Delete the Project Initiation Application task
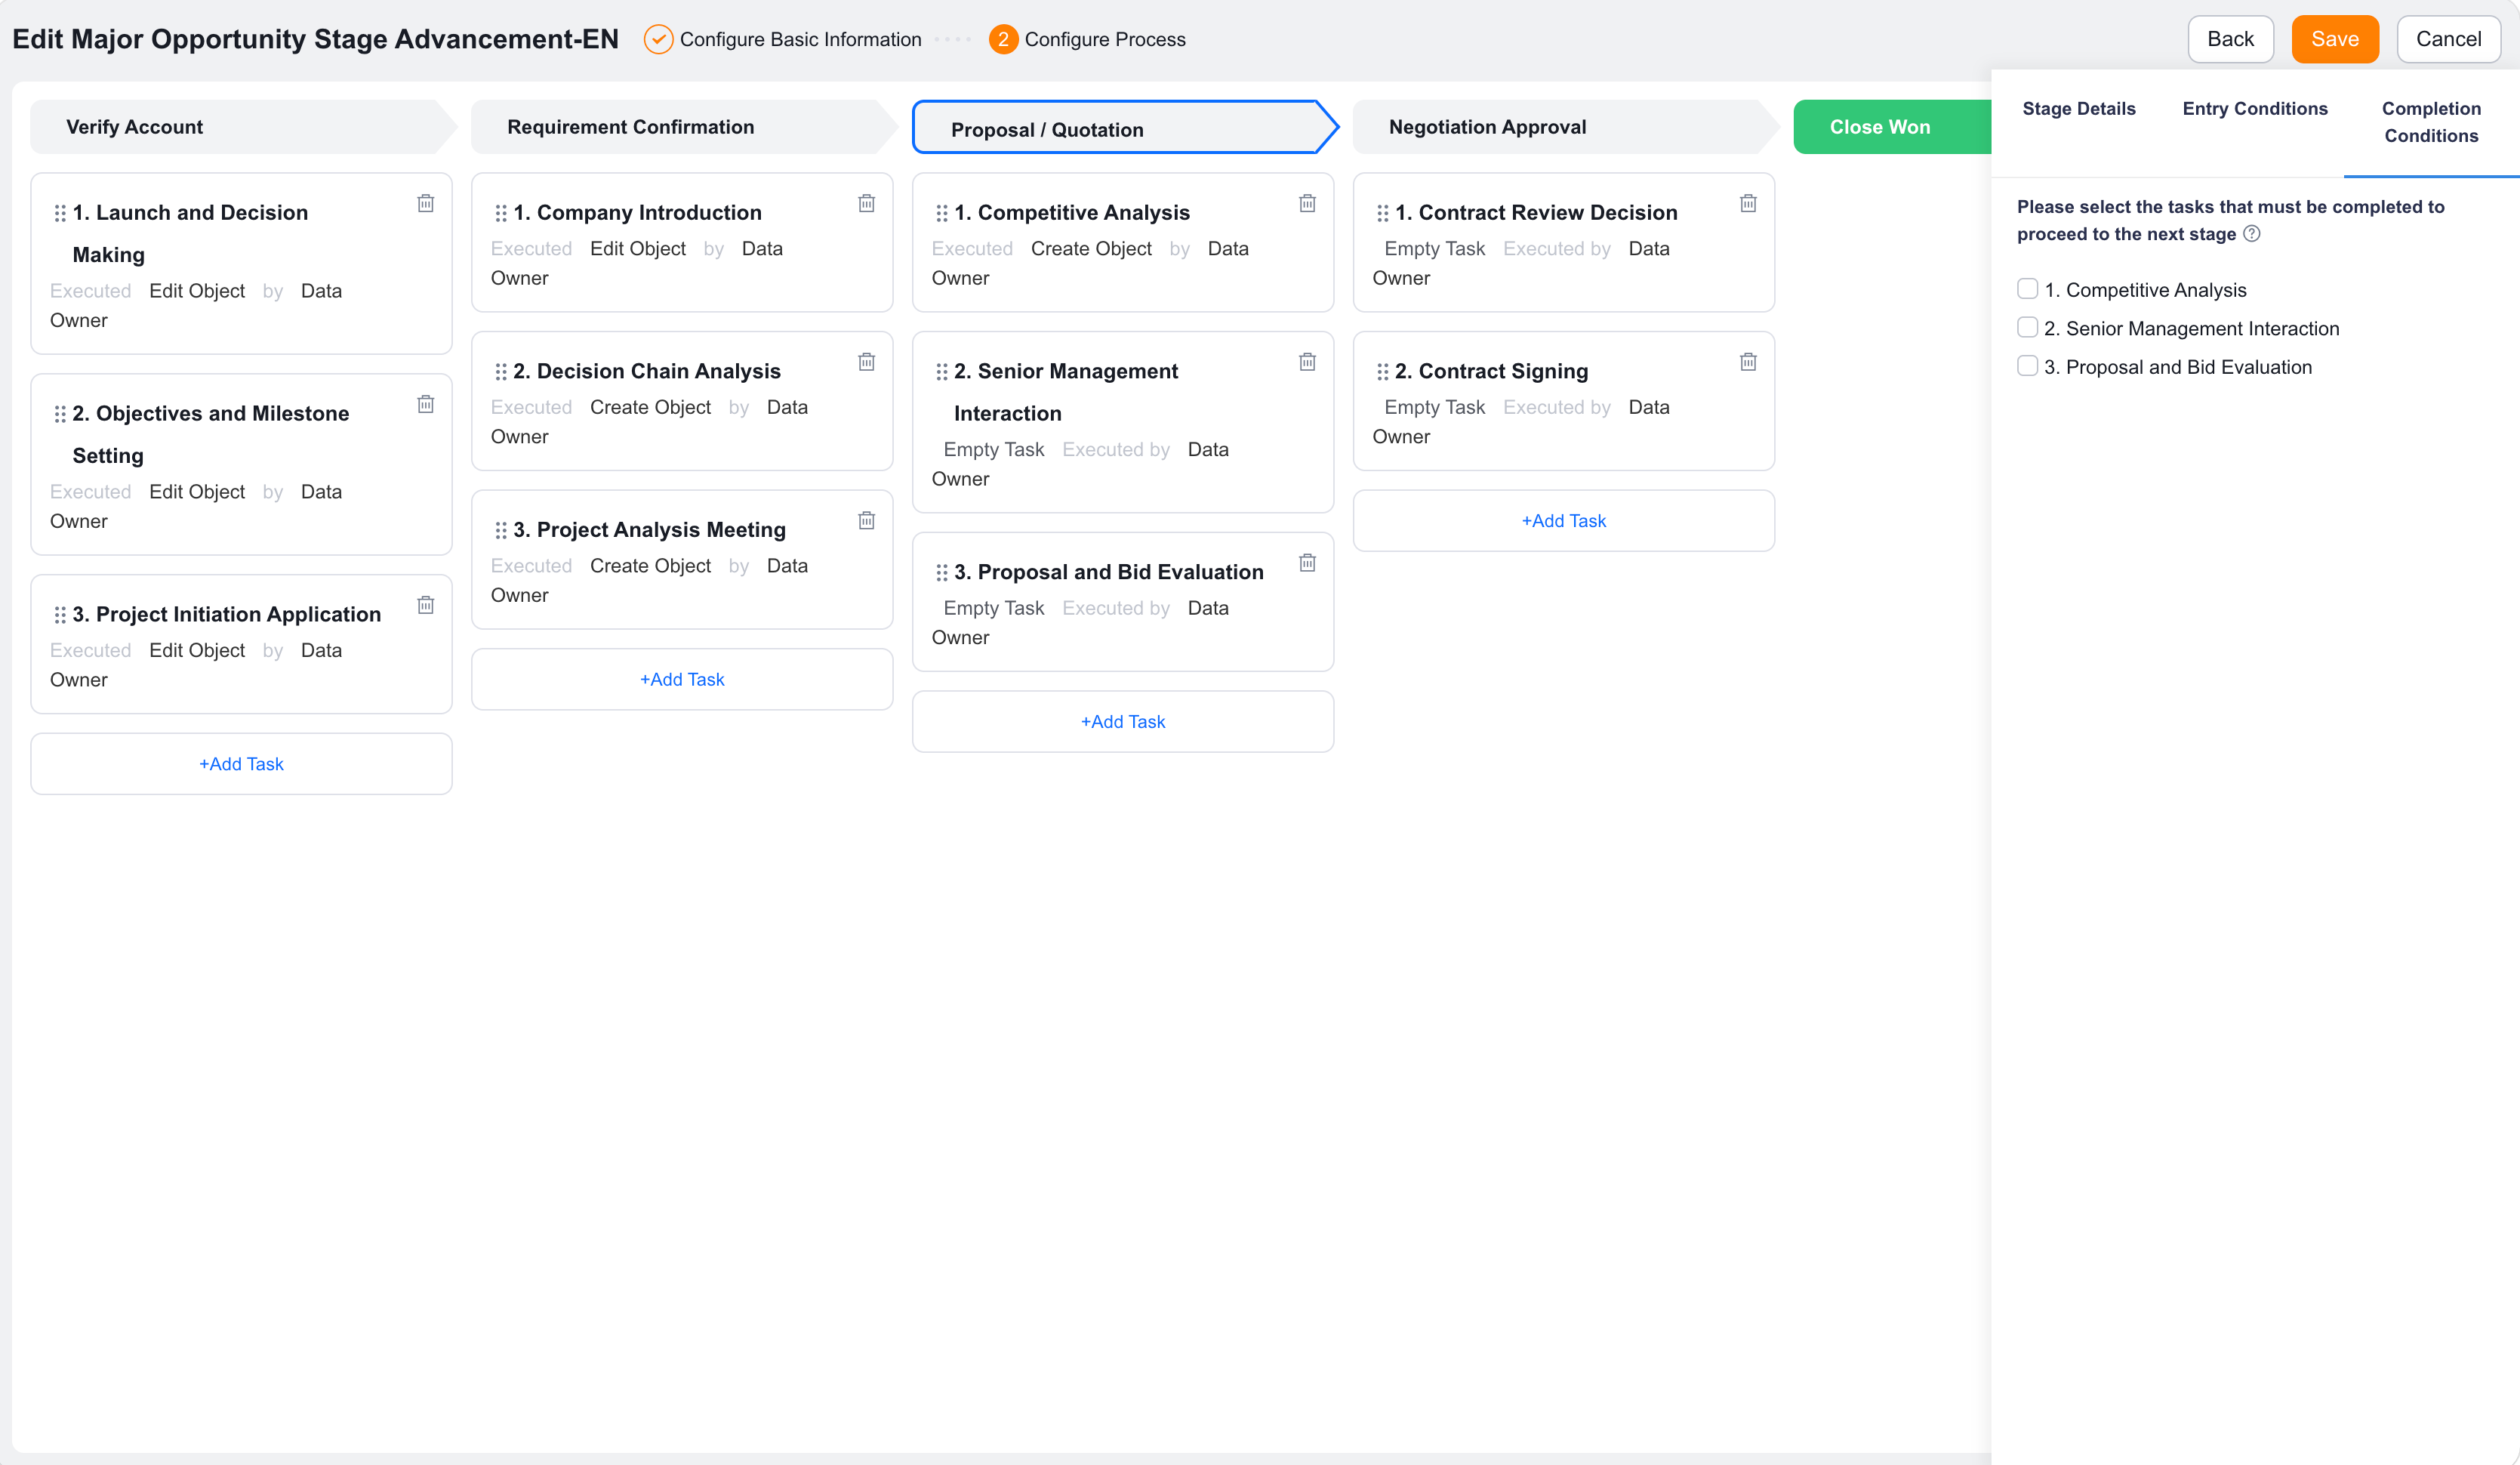 (425, 605)
